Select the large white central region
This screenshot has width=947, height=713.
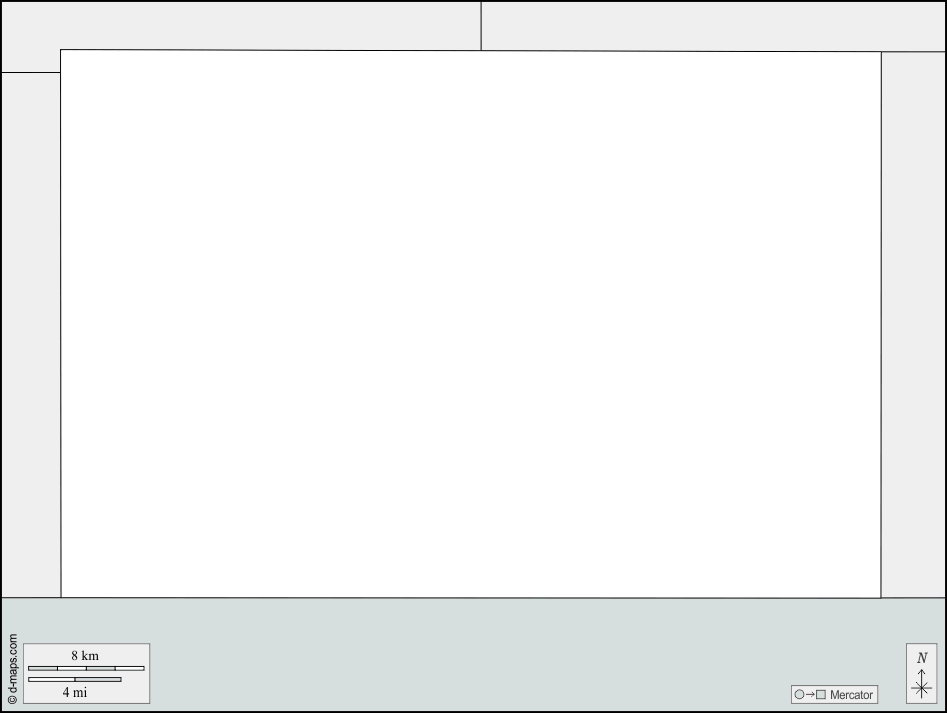click(471, 324)
